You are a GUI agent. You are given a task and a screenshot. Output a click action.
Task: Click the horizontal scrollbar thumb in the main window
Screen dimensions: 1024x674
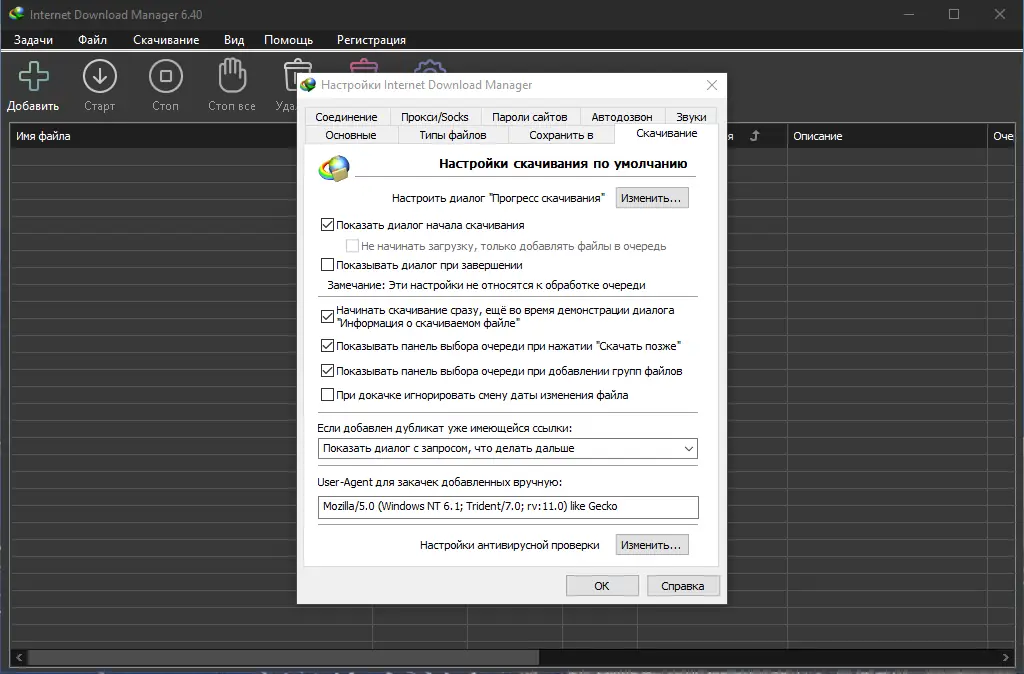283,657
